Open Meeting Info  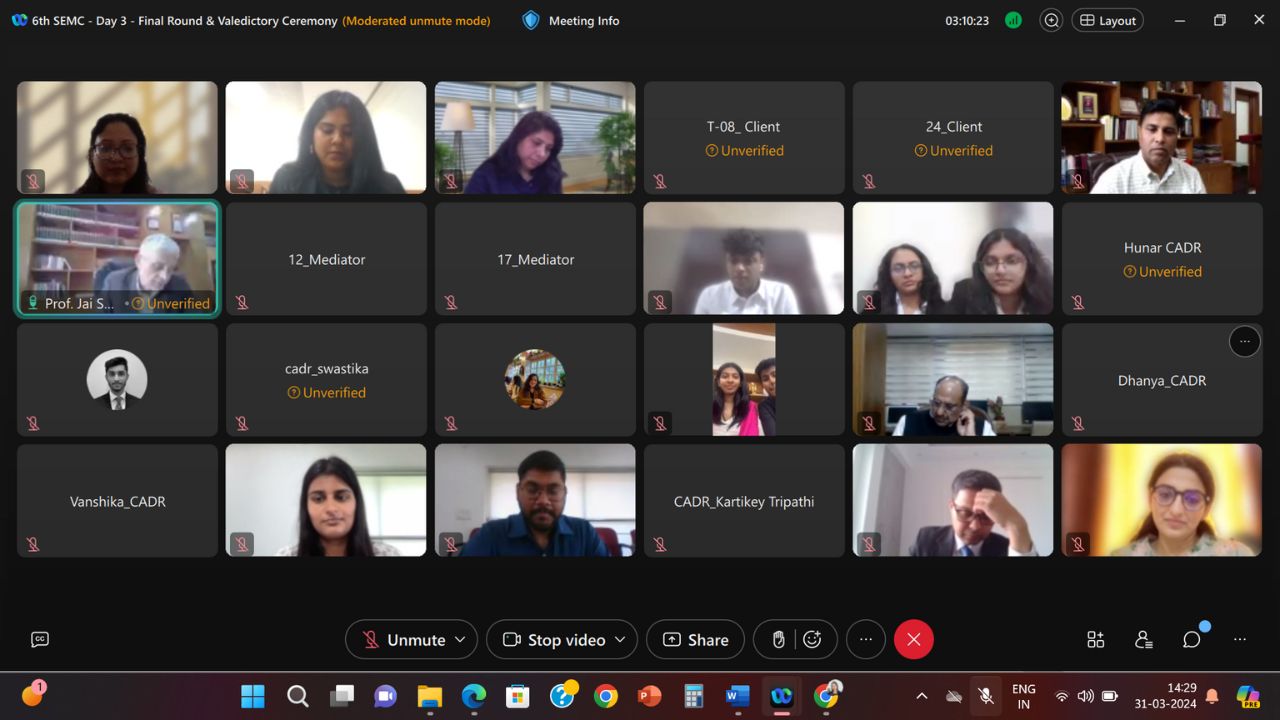571,20
